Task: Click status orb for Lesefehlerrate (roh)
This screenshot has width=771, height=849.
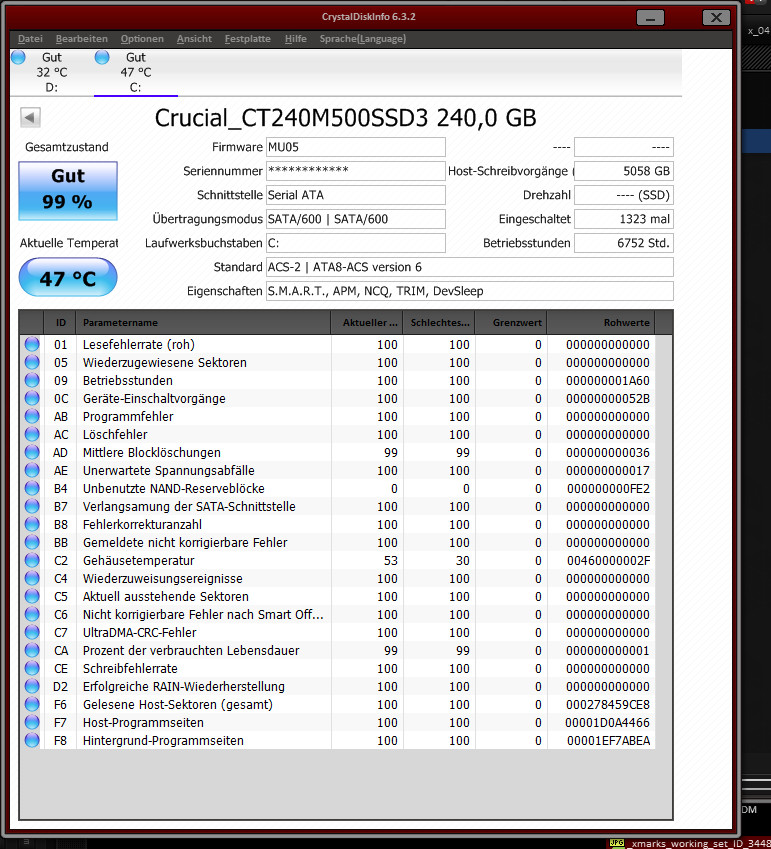Action: pos(32,344)
